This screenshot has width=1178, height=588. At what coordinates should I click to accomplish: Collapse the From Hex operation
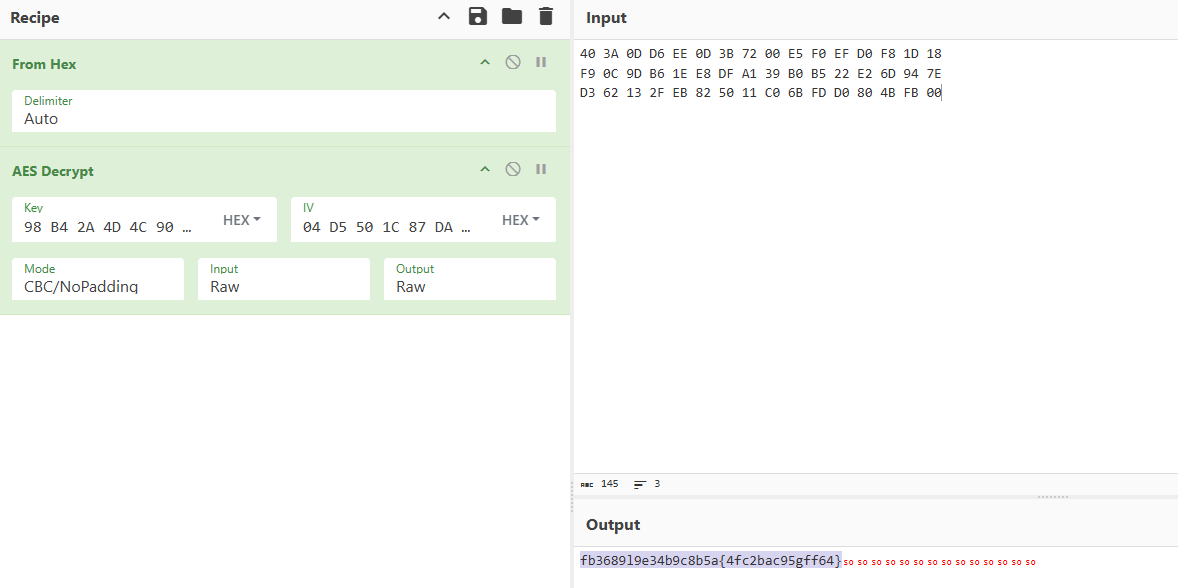(485, 62)
